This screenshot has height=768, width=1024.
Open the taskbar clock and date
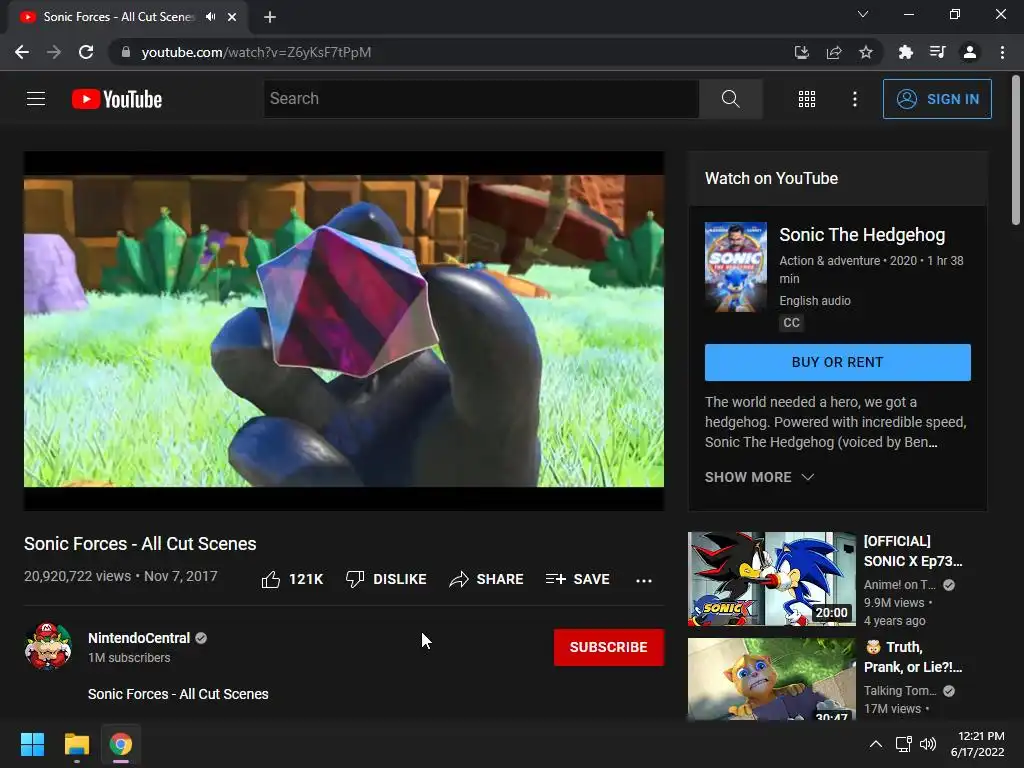click(x=977, y=744)
